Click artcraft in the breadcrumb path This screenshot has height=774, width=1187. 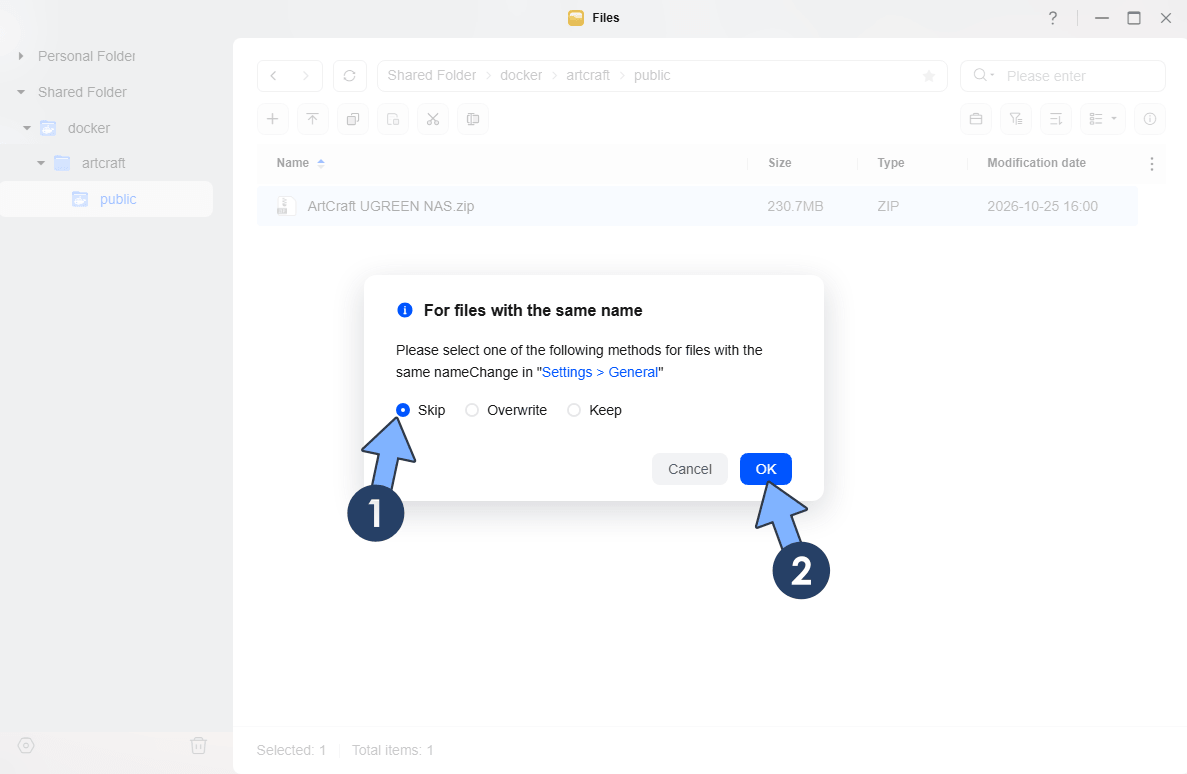pos(588,75)
